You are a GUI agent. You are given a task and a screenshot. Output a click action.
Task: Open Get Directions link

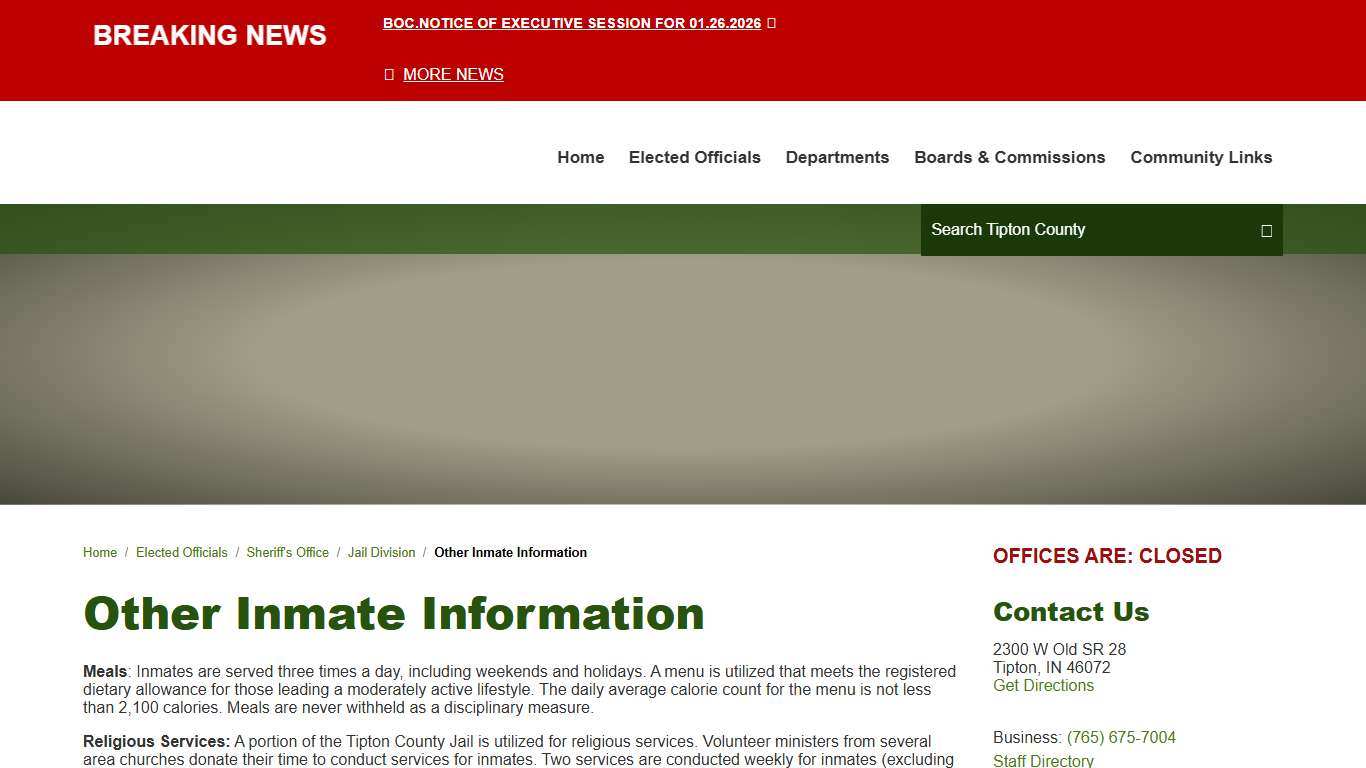tap(1043, 685)
